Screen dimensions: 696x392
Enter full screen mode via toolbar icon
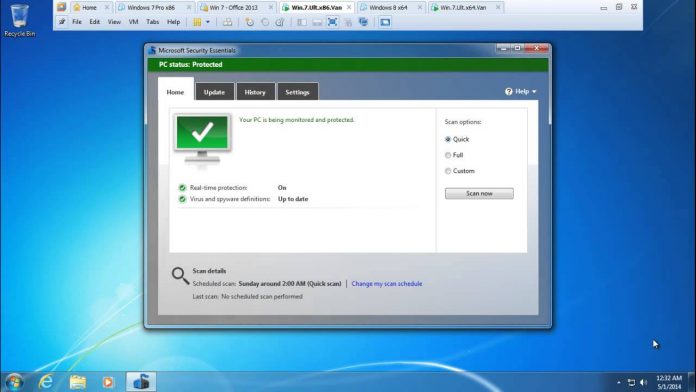(x=332, y=22)
